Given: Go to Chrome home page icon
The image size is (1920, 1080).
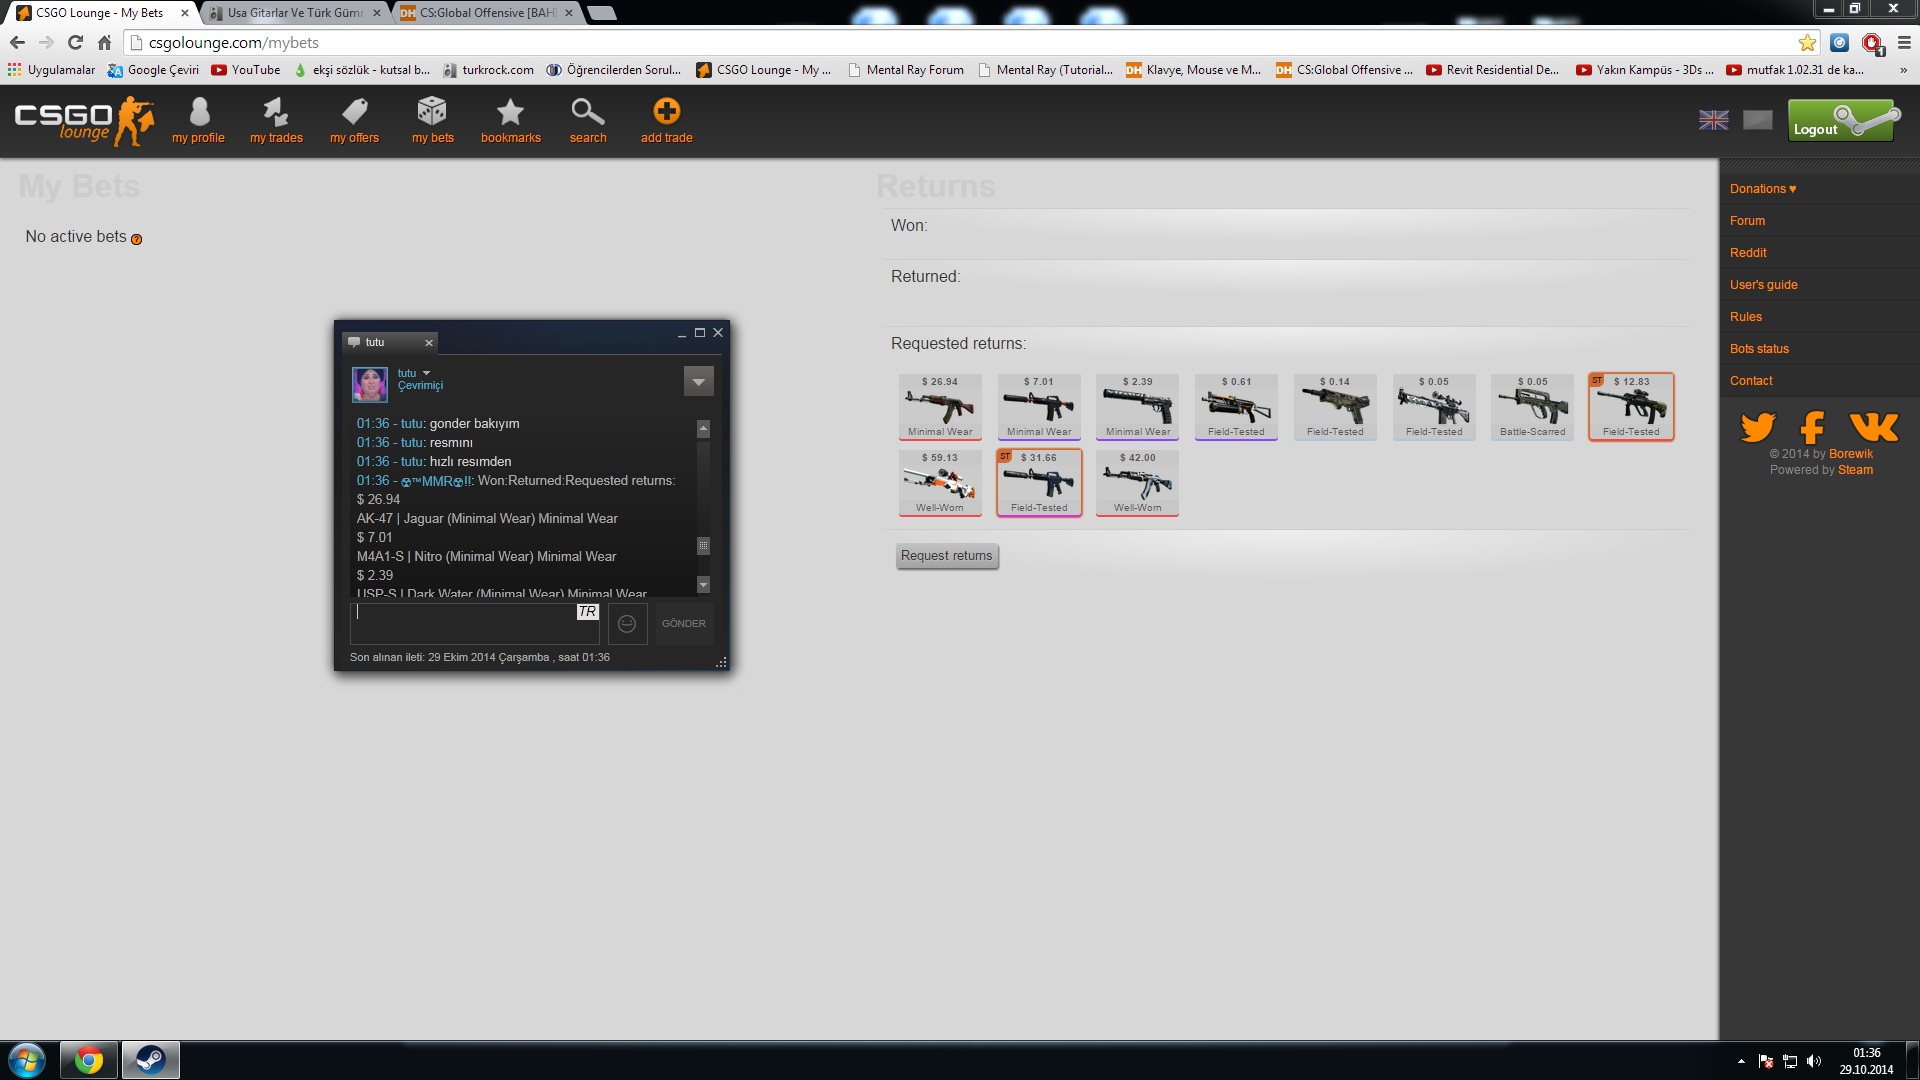Looking at the screenshot, I should click(104, 42).
